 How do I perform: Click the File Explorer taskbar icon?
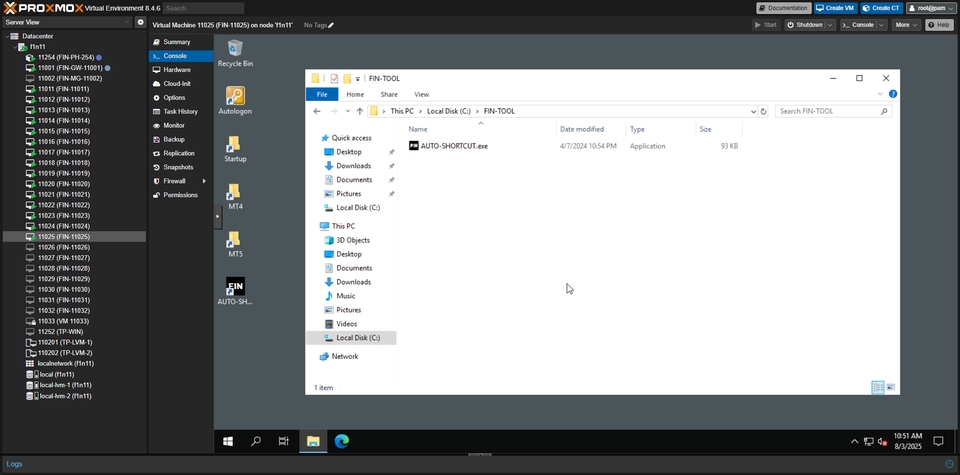tap(313, 441)
